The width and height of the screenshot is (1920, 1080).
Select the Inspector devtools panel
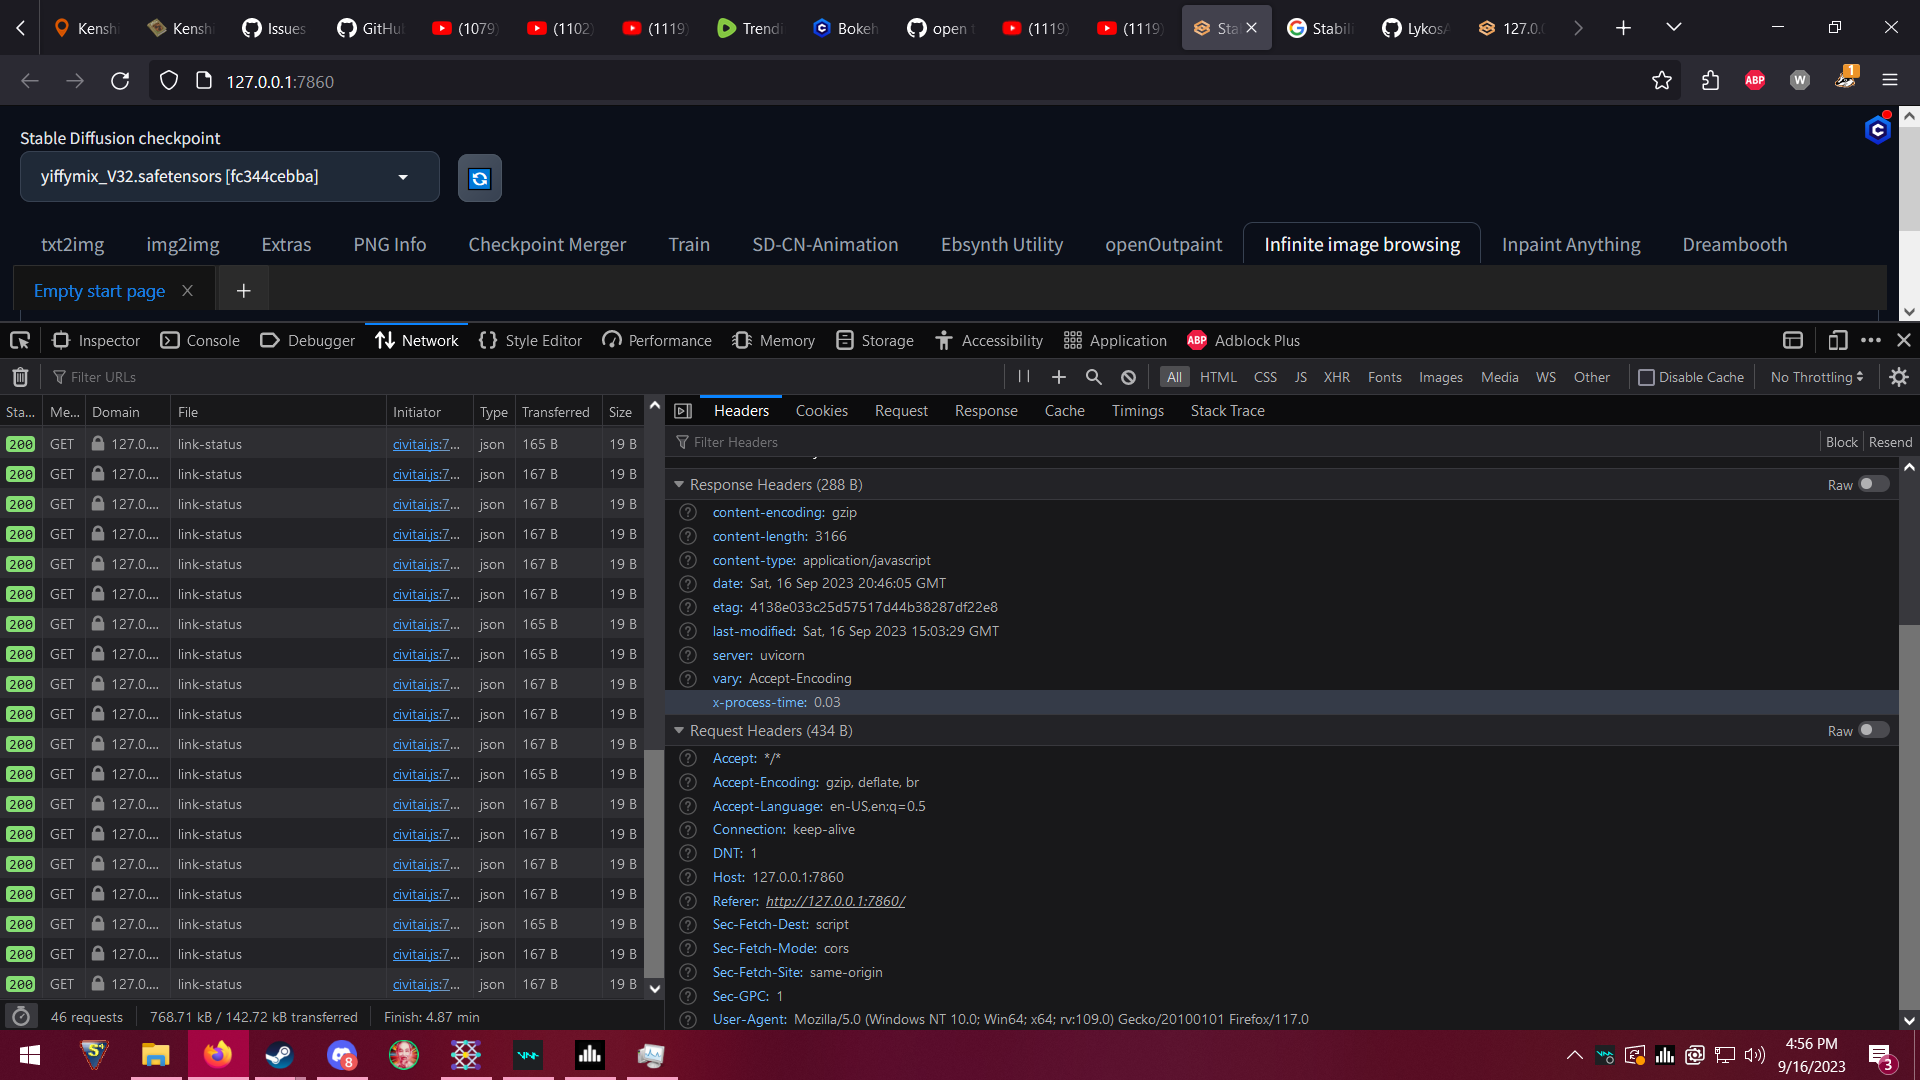click(x=95, y=340)
